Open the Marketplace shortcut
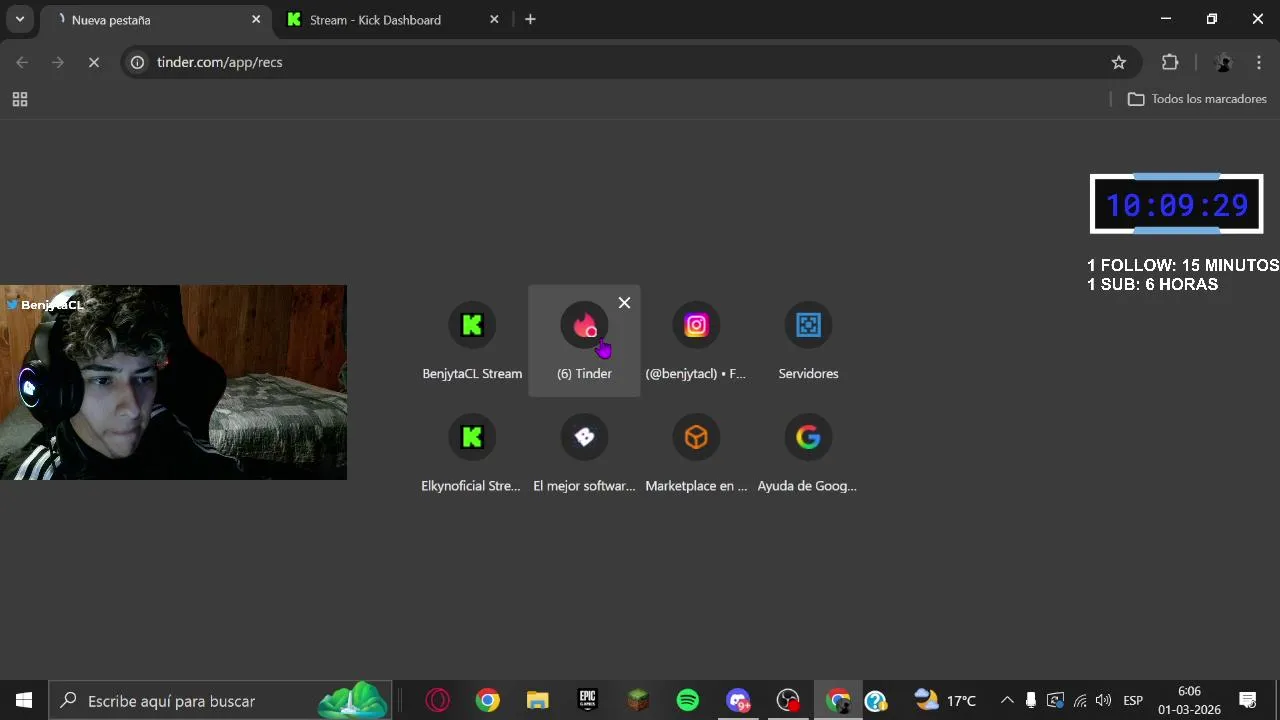Screen dimensions: 1280x720 [x=696, y=453]
